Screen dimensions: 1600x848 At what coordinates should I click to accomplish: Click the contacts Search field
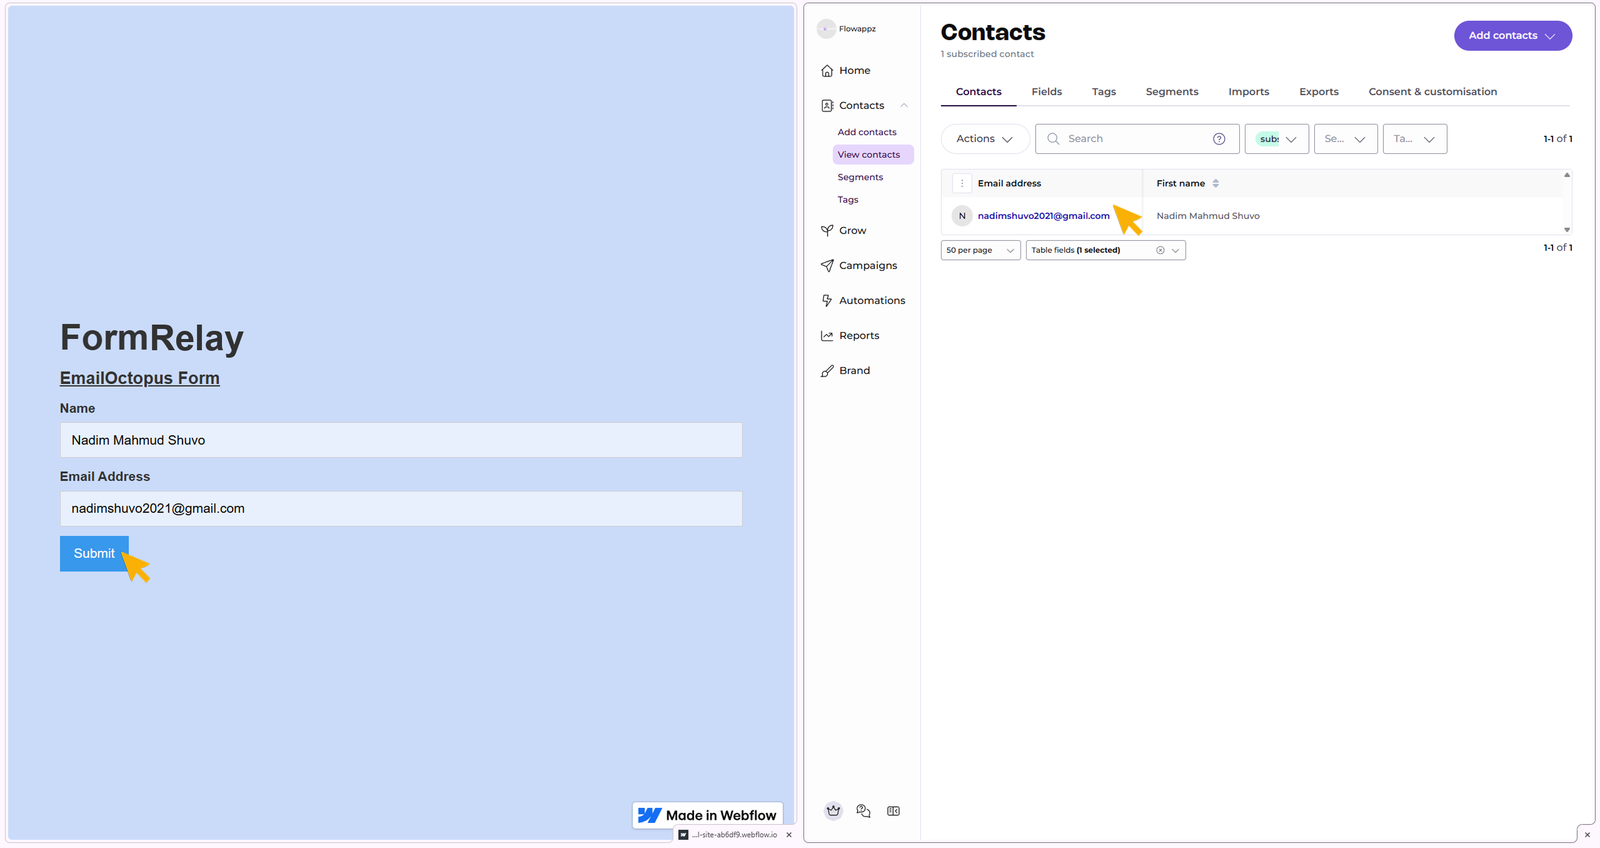click(x=1138, y=139)
